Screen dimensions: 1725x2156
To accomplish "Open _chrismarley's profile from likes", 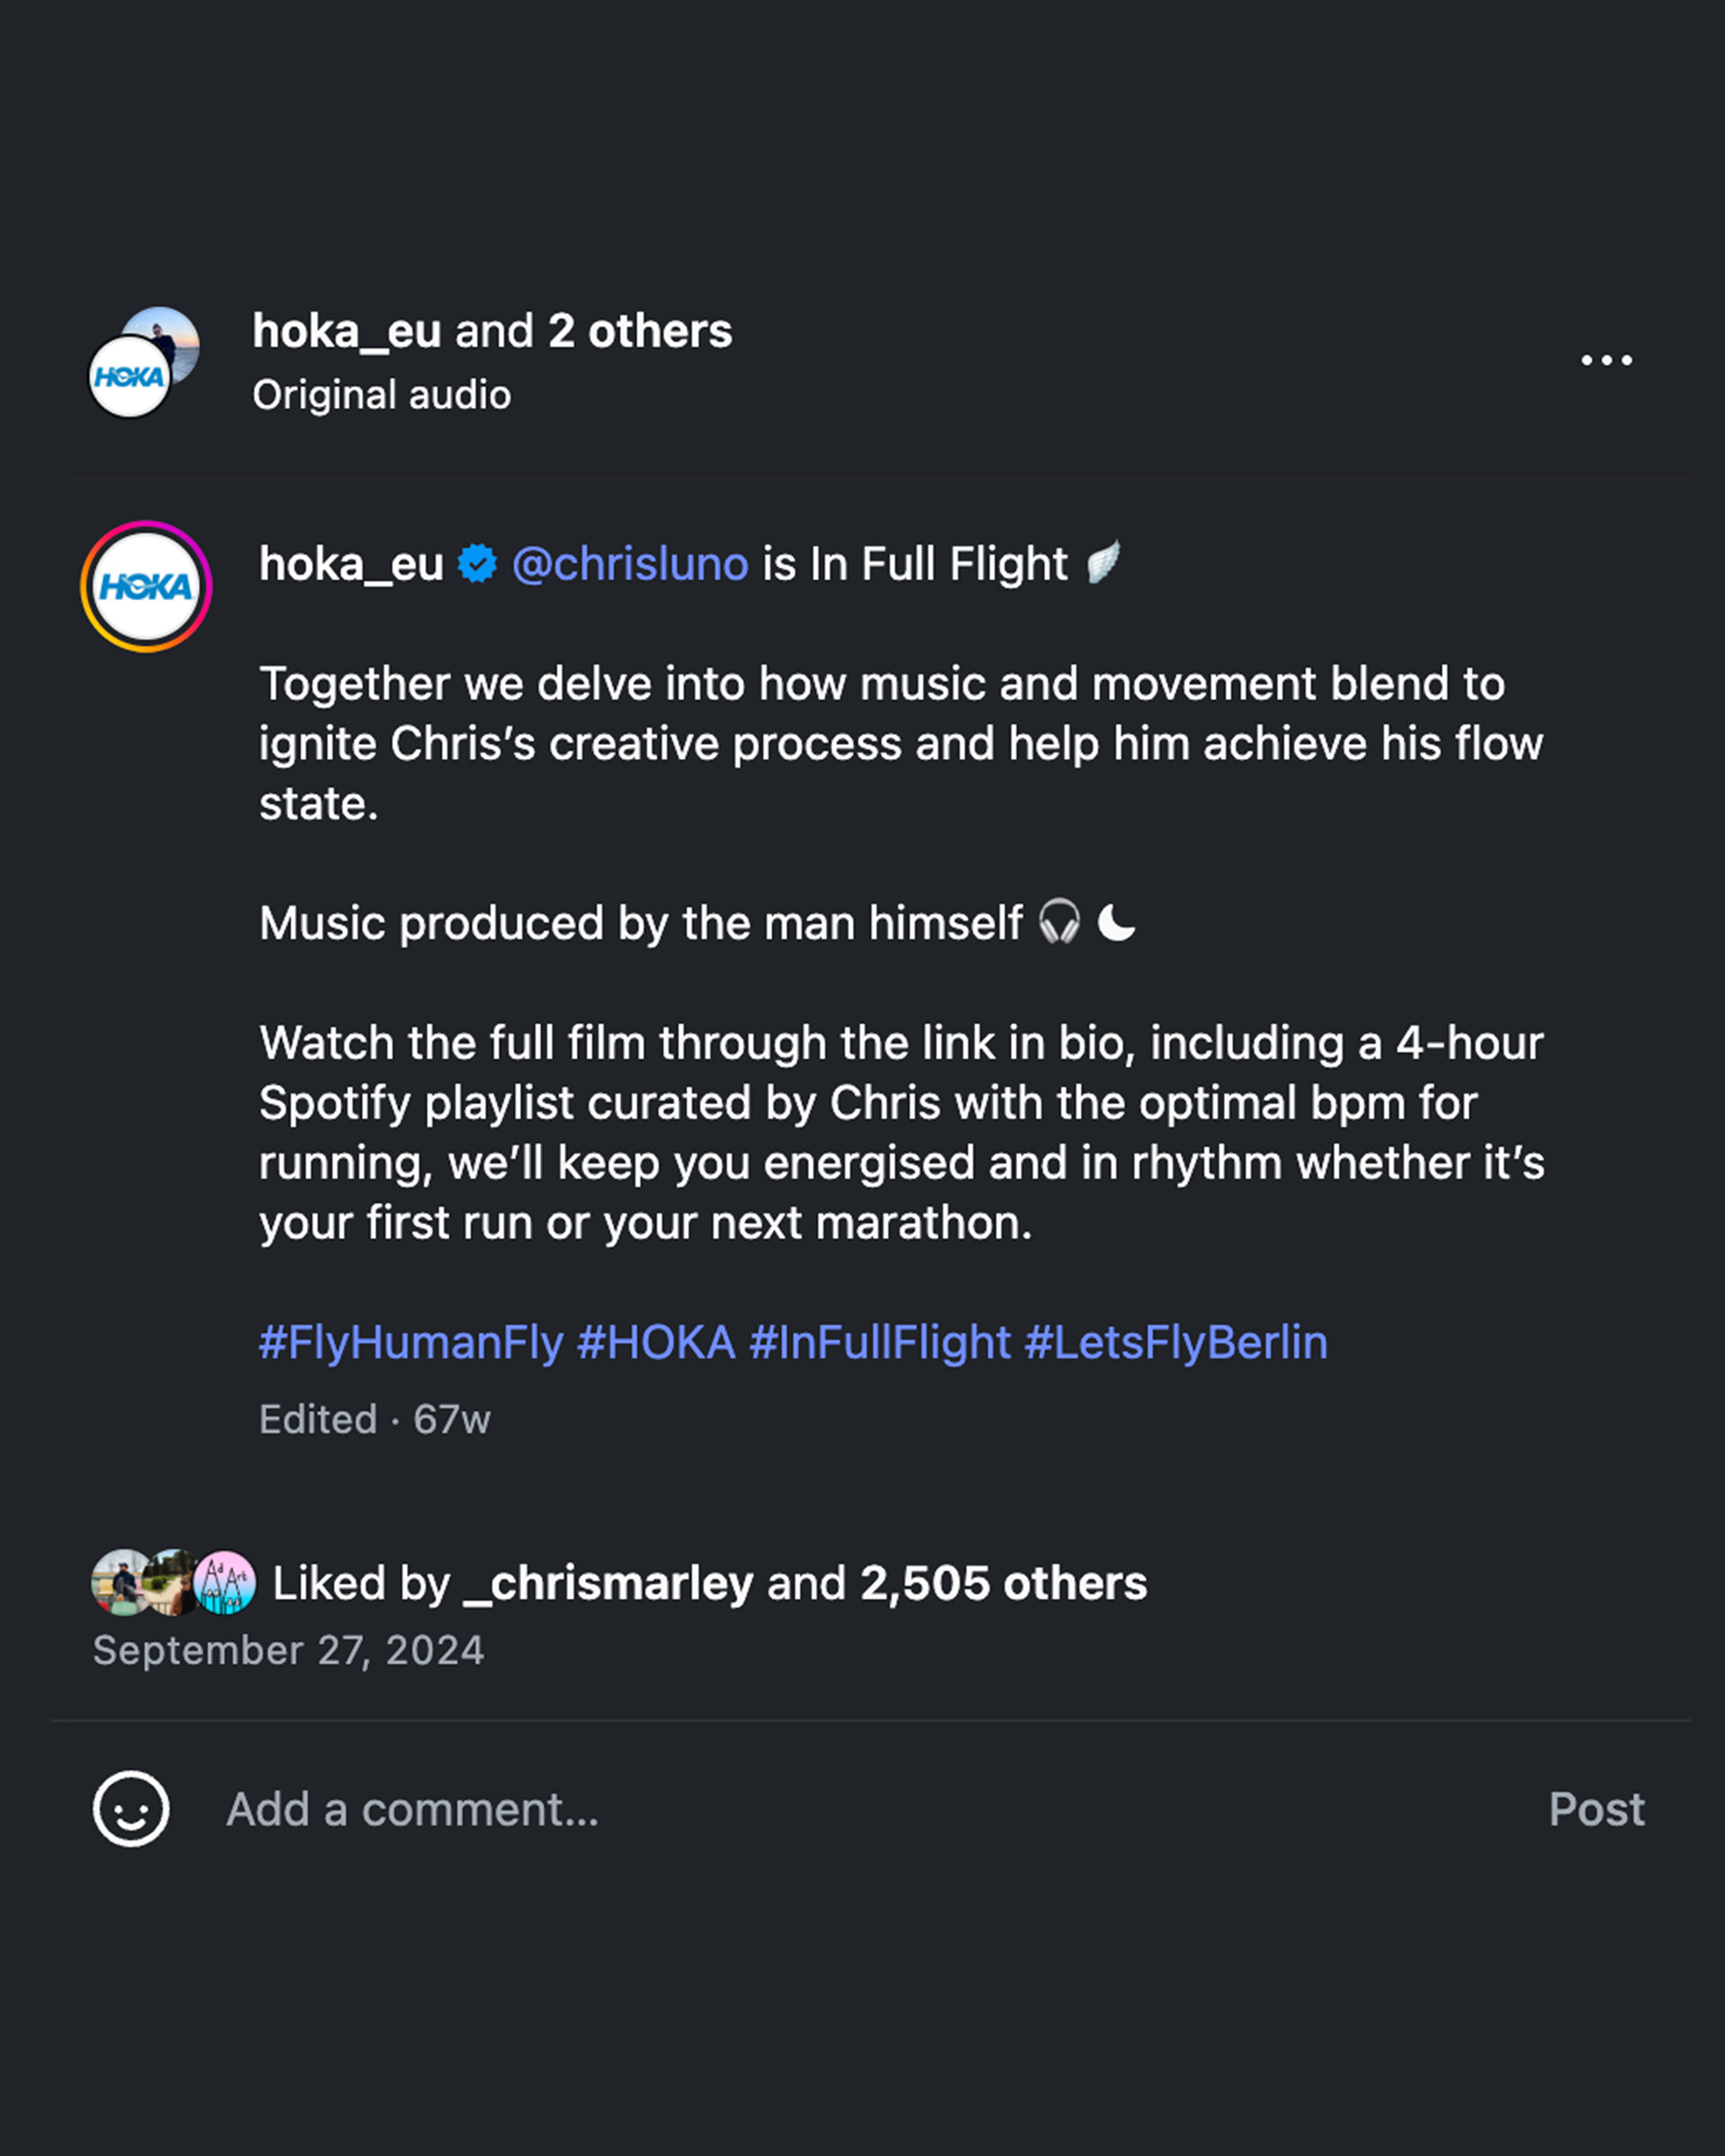I will 608,1583.
